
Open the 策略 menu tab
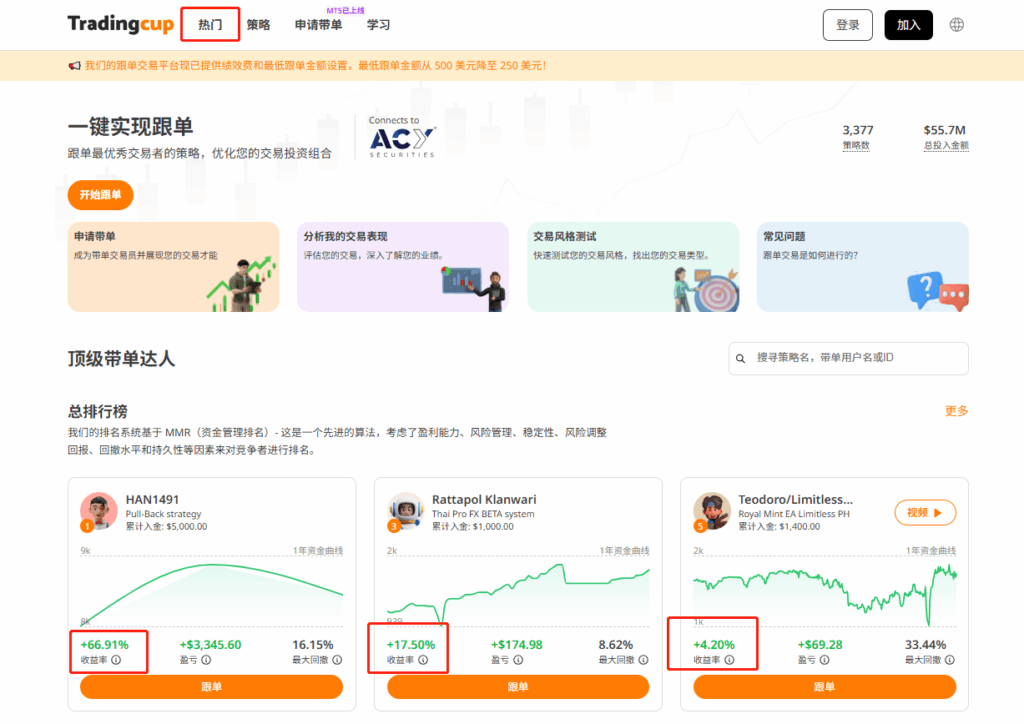[x=258, y=25]
